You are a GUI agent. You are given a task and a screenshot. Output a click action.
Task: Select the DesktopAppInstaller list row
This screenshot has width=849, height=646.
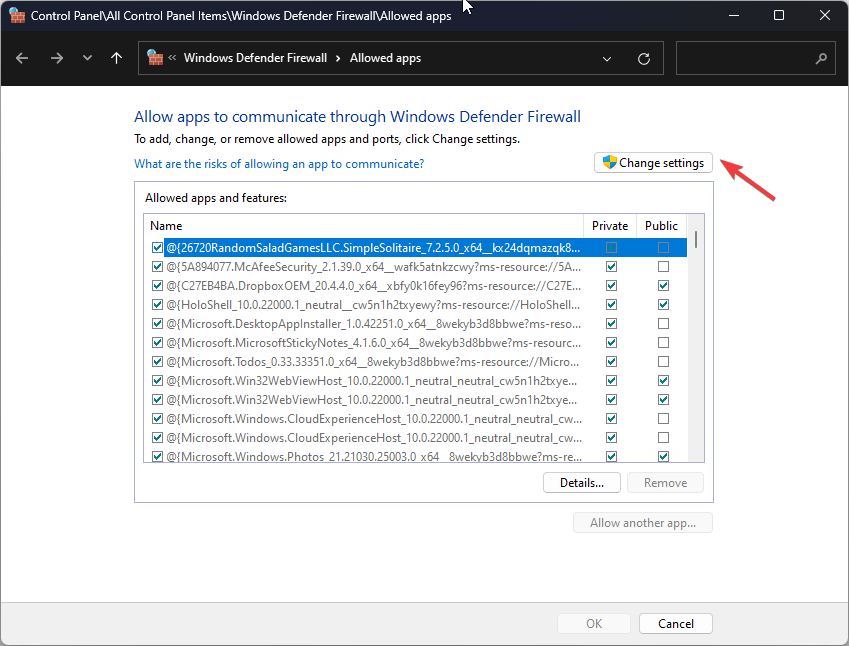[x=416, y=323]
